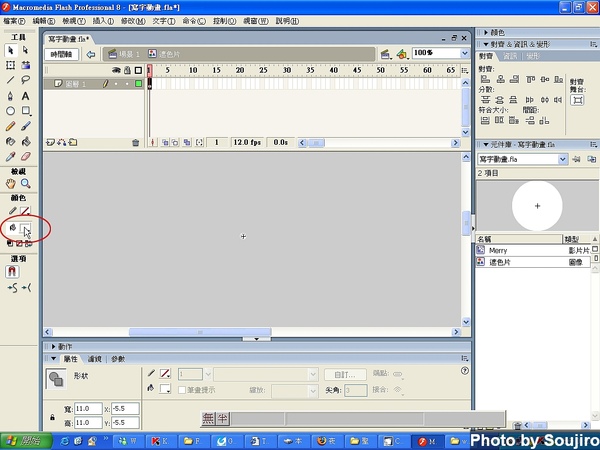The height and width of the screenshot is (450, 600).
Task: Toggle the layer outline green square
Action: (139, 84)
